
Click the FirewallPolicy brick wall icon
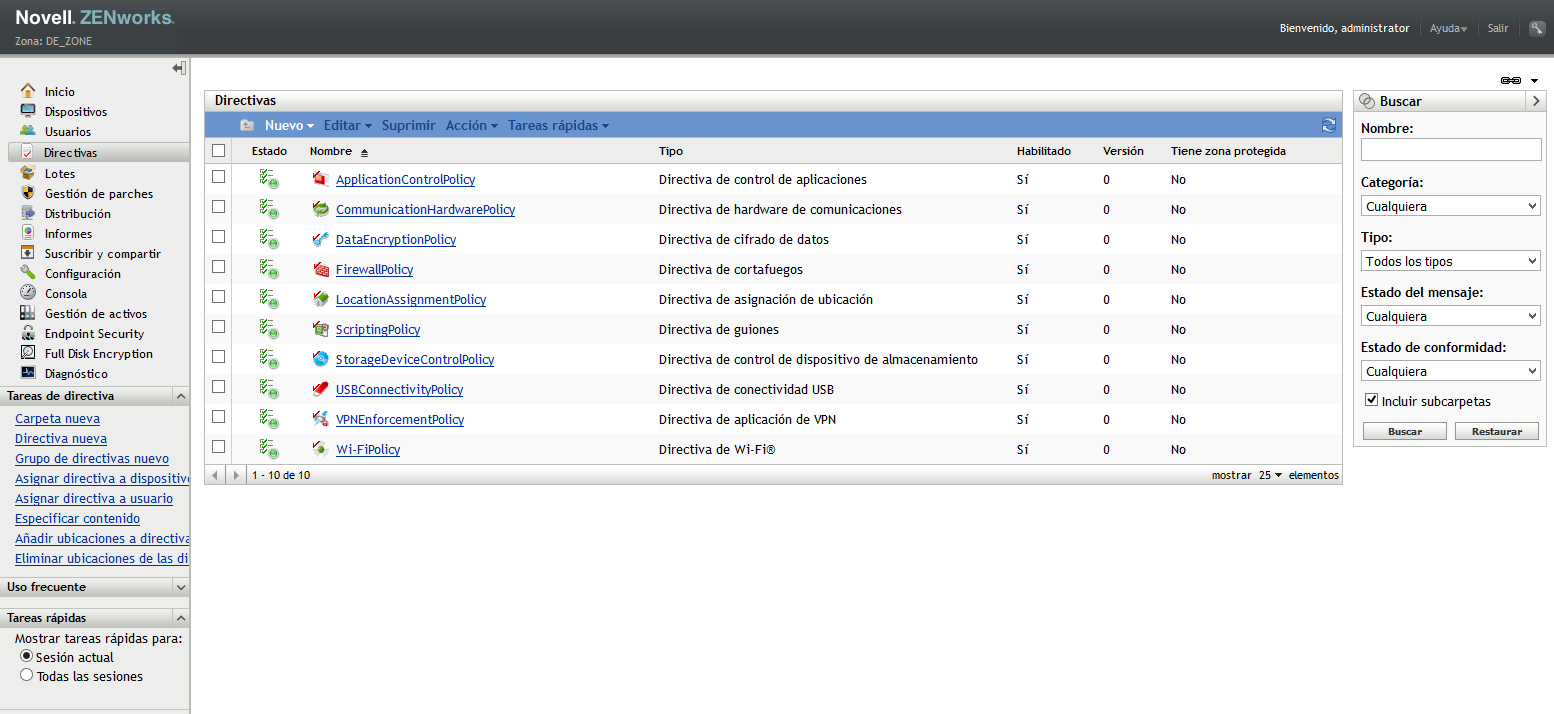(321, 269)
